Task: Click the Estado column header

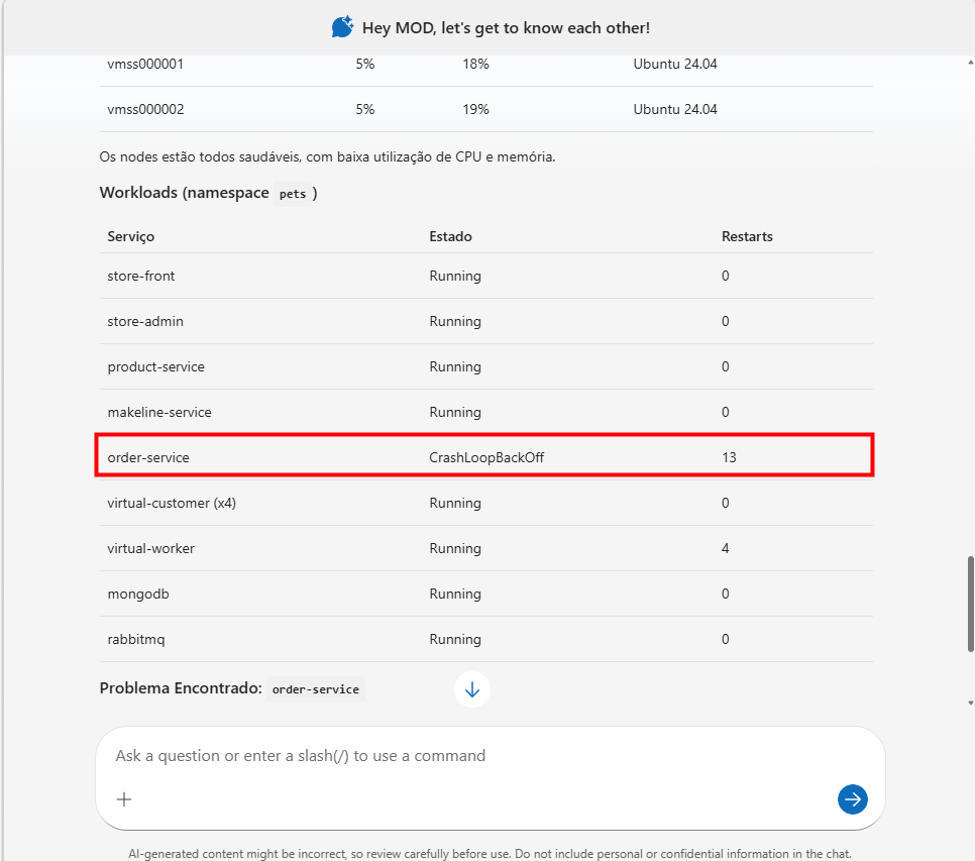Action: [x=450, y=236]
